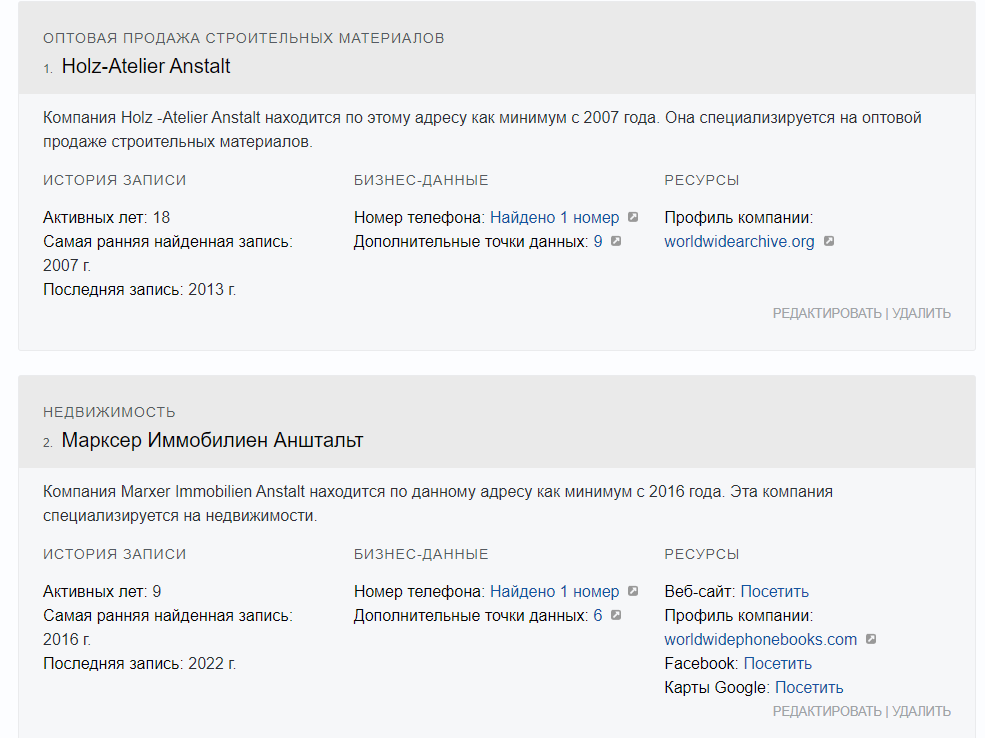Click external-link icon next to data points 9

tap(616, 241)
